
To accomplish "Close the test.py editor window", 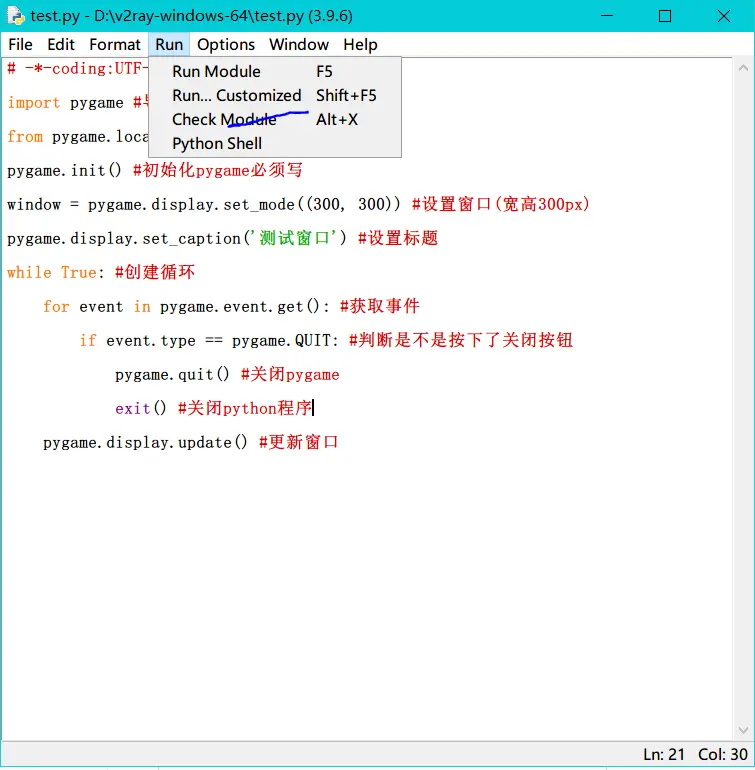I will [724, 16].
